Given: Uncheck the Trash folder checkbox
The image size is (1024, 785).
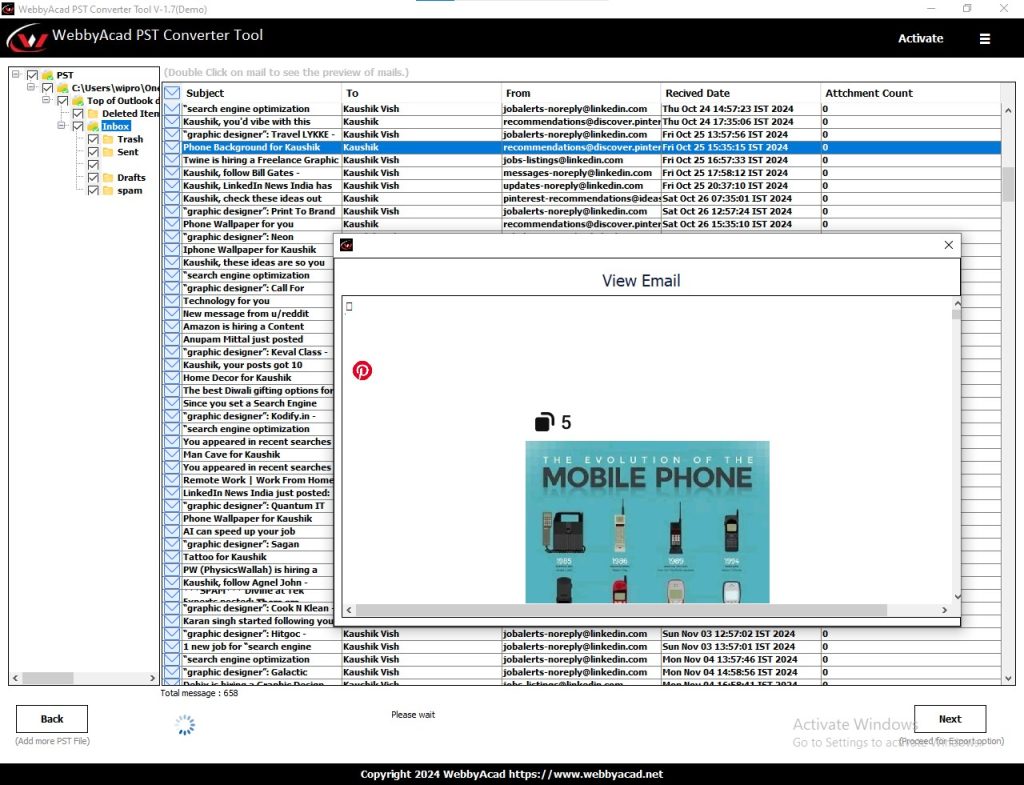Looking at the screenshot, I should (x=93, y=139).
